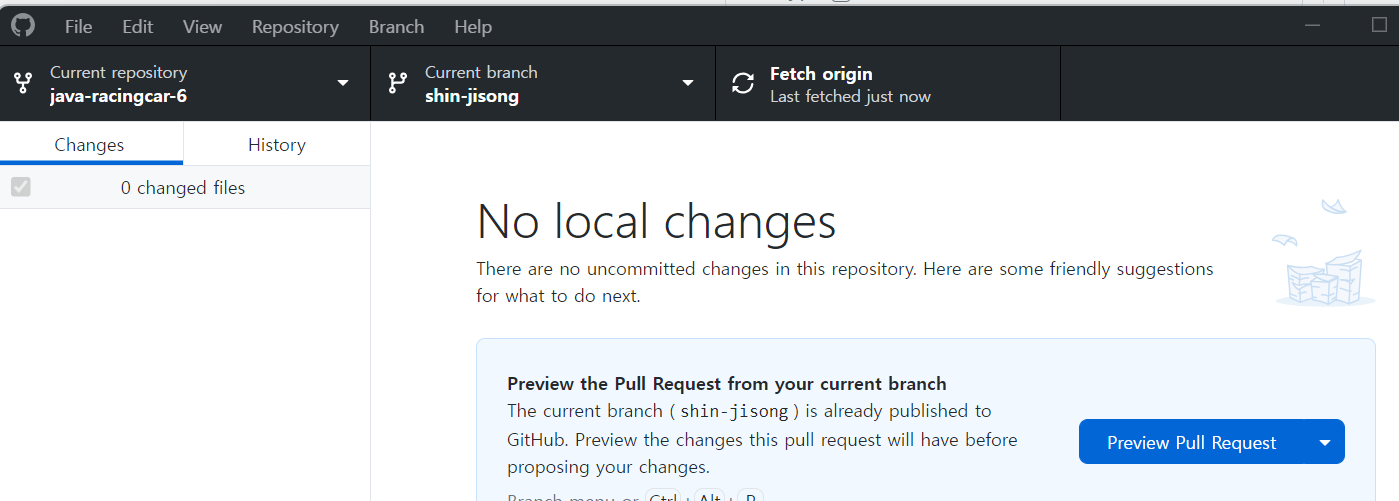Open the Help menu
This screenshot has width=1399, height=501.
pos(474,27)
